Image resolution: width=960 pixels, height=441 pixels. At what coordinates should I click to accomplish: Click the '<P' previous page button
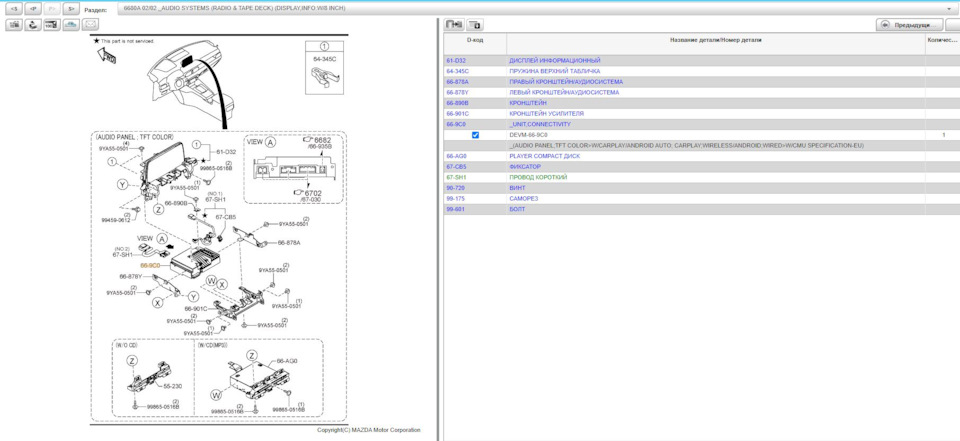point(33,9)
